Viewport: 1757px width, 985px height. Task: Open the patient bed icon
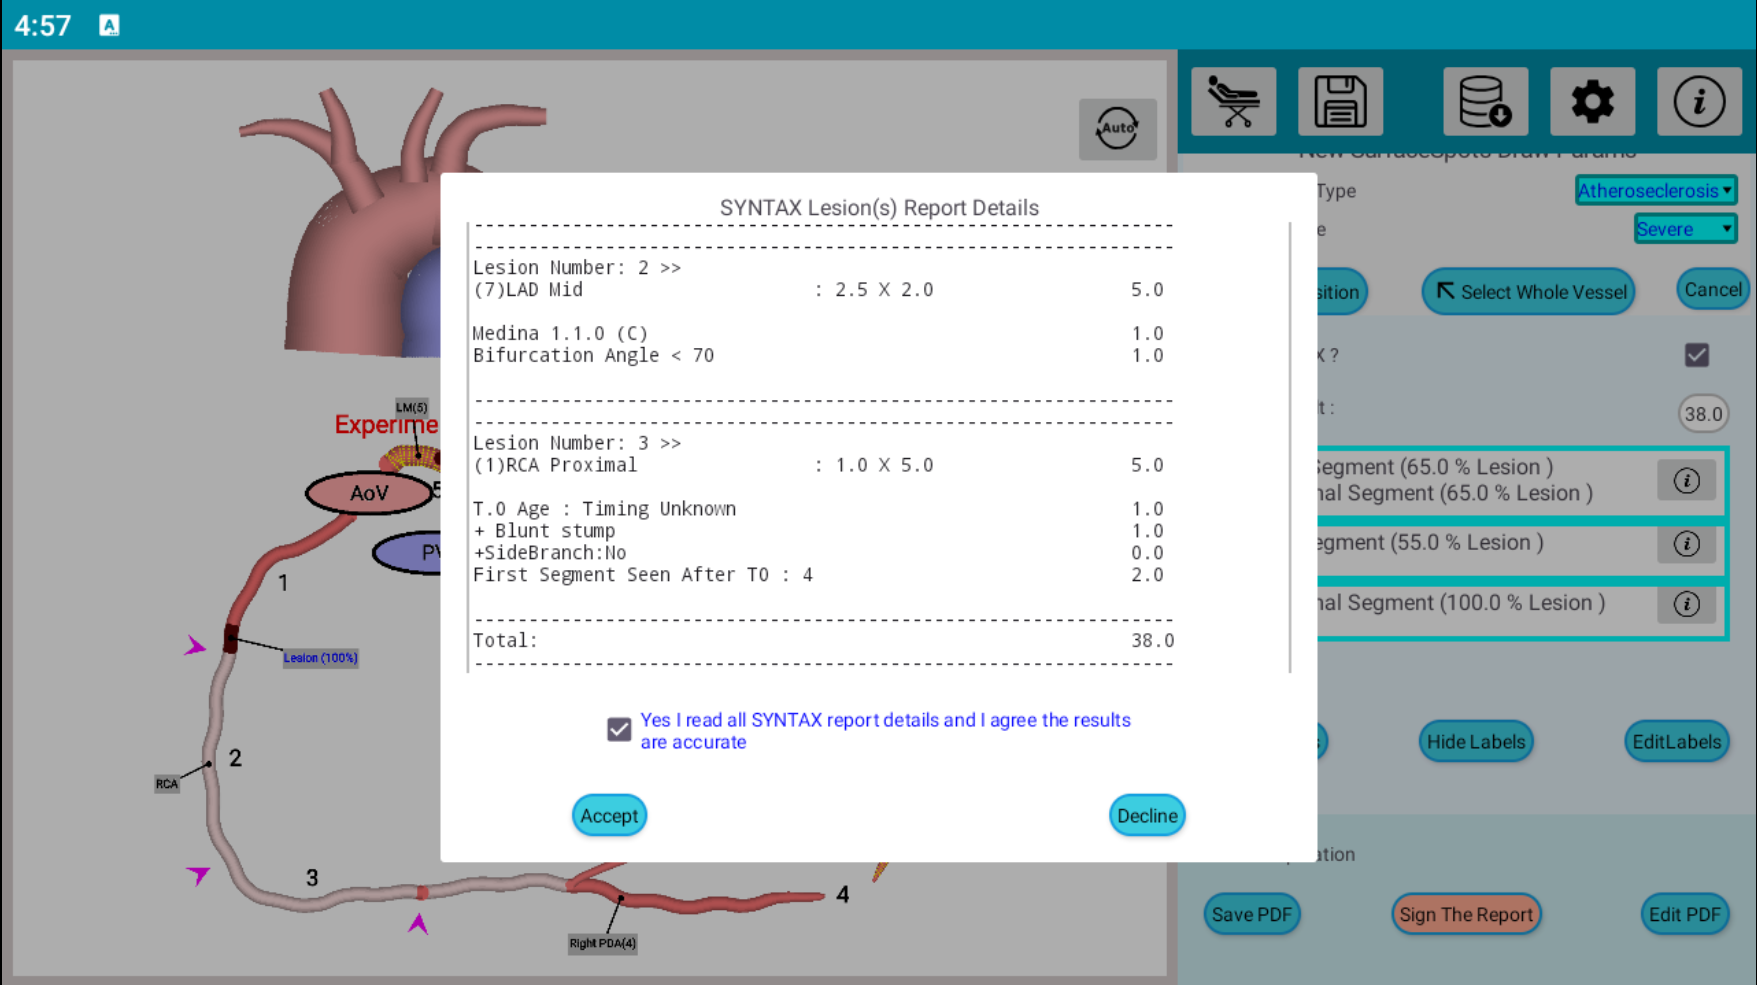coord(1233,102)
